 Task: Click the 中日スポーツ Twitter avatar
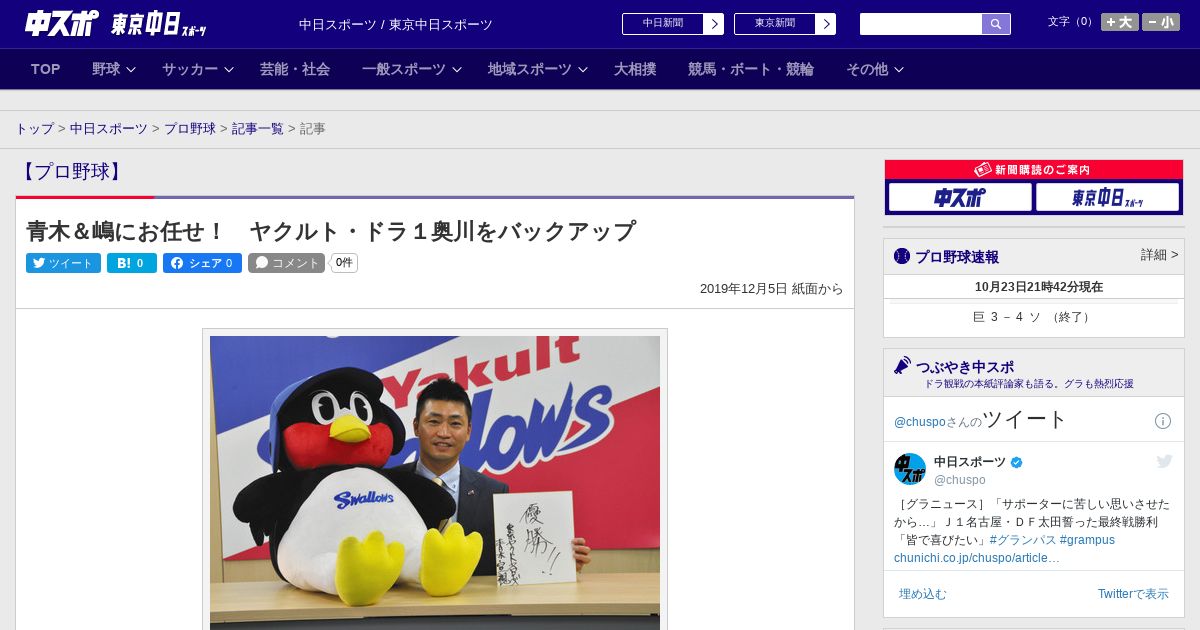(910, 469)
